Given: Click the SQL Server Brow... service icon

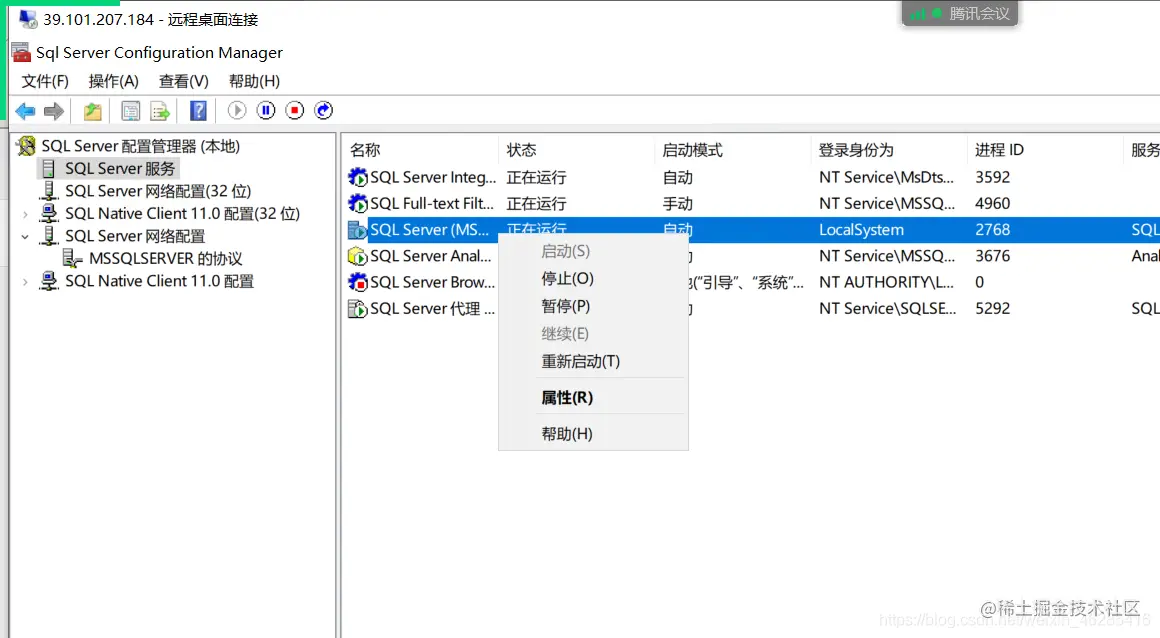Looking at the screenshot, I should point(357,282).
